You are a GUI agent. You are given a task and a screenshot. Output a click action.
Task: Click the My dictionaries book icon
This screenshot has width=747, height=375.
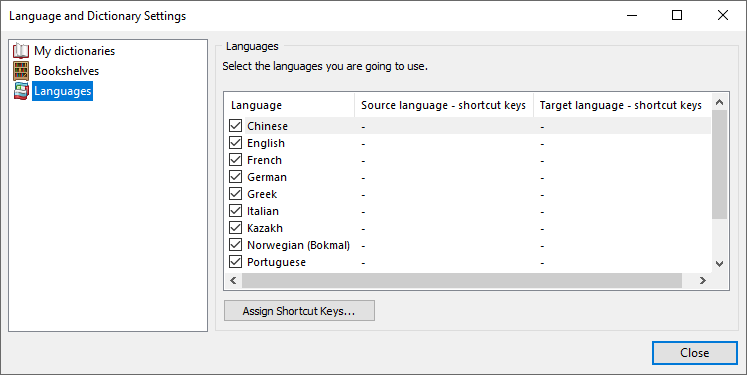coord(21,51)
